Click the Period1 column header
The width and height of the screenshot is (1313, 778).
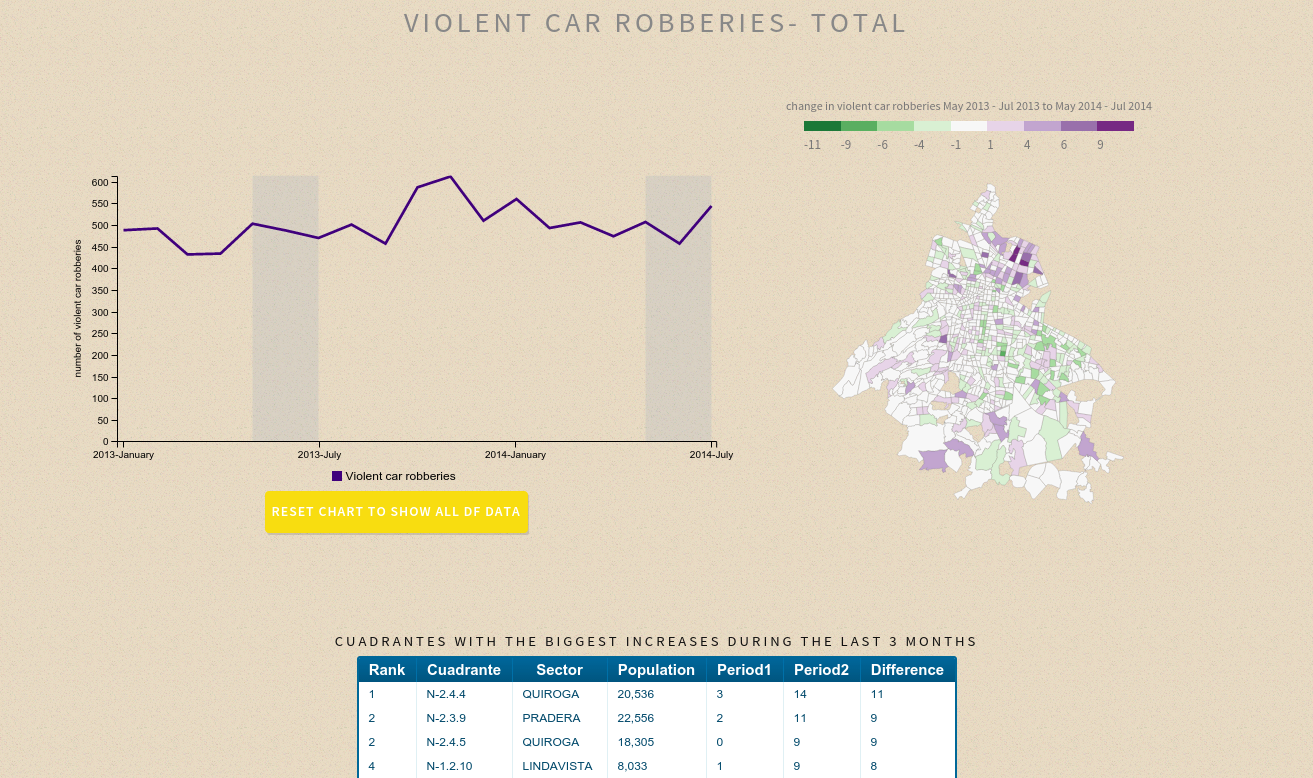pyautogui.click(x=744, y=670)
